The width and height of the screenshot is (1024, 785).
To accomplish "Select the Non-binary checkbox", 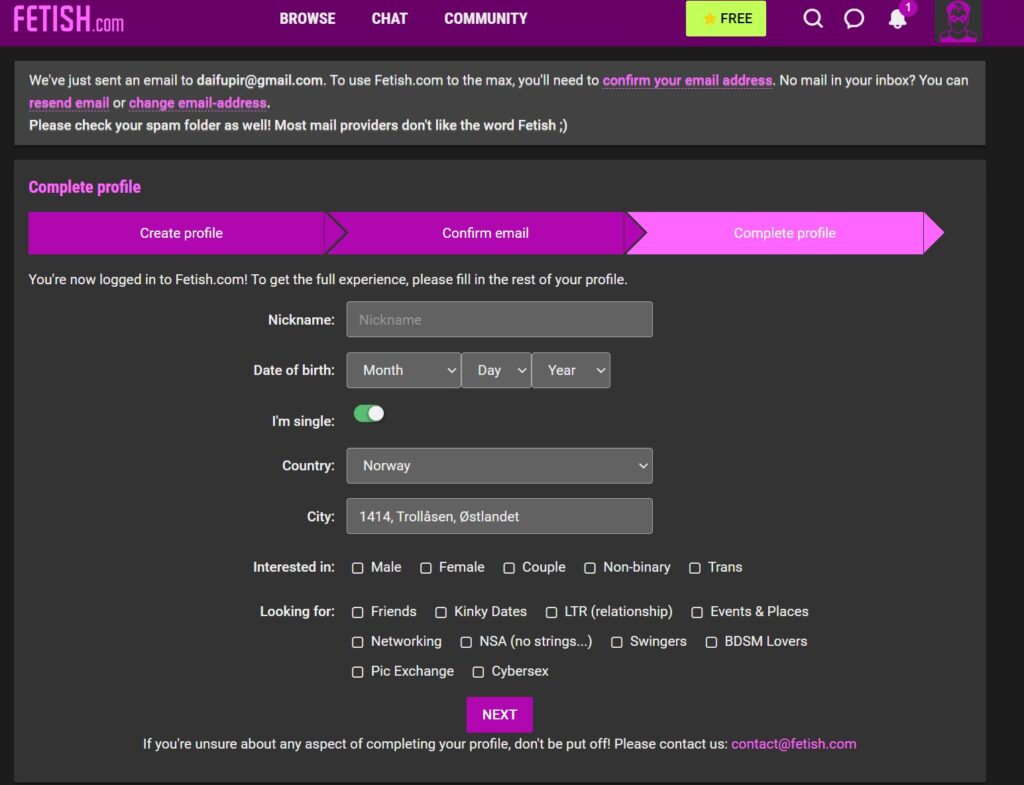I will [590, 568].
